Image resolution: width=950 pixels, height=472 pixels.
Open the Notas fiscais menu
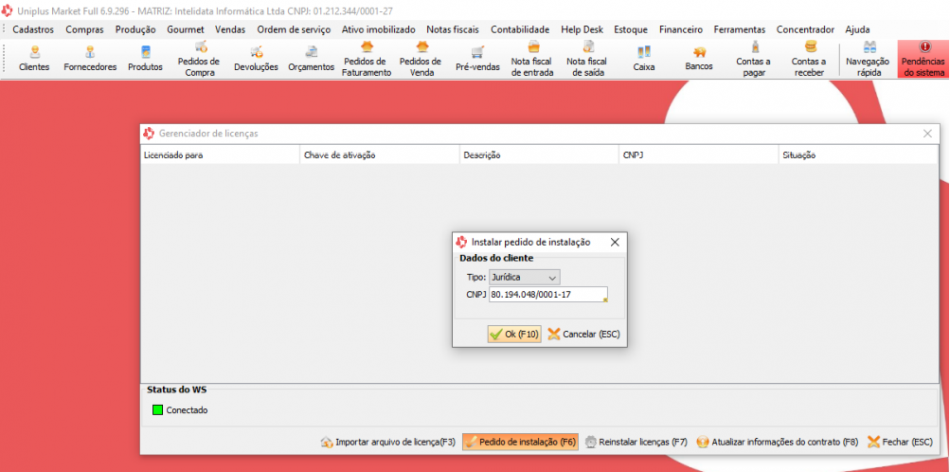[453, 29]
